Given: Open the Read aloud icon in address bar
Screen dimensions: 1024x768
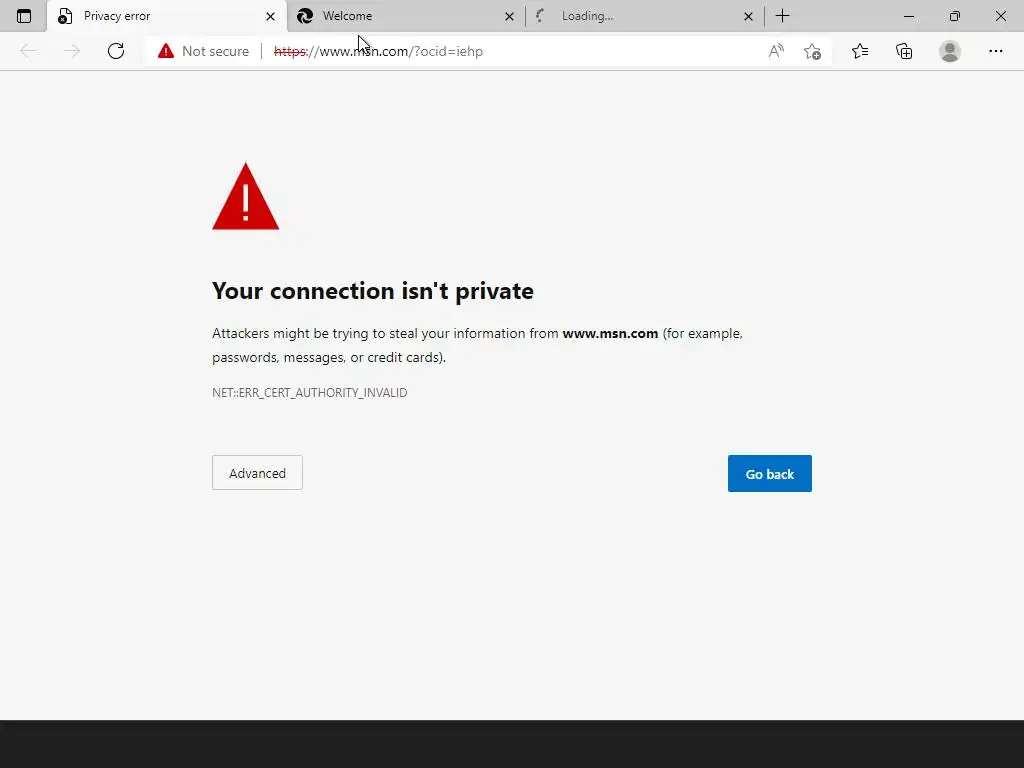Looking at the screenshot, I should point(776,51).
